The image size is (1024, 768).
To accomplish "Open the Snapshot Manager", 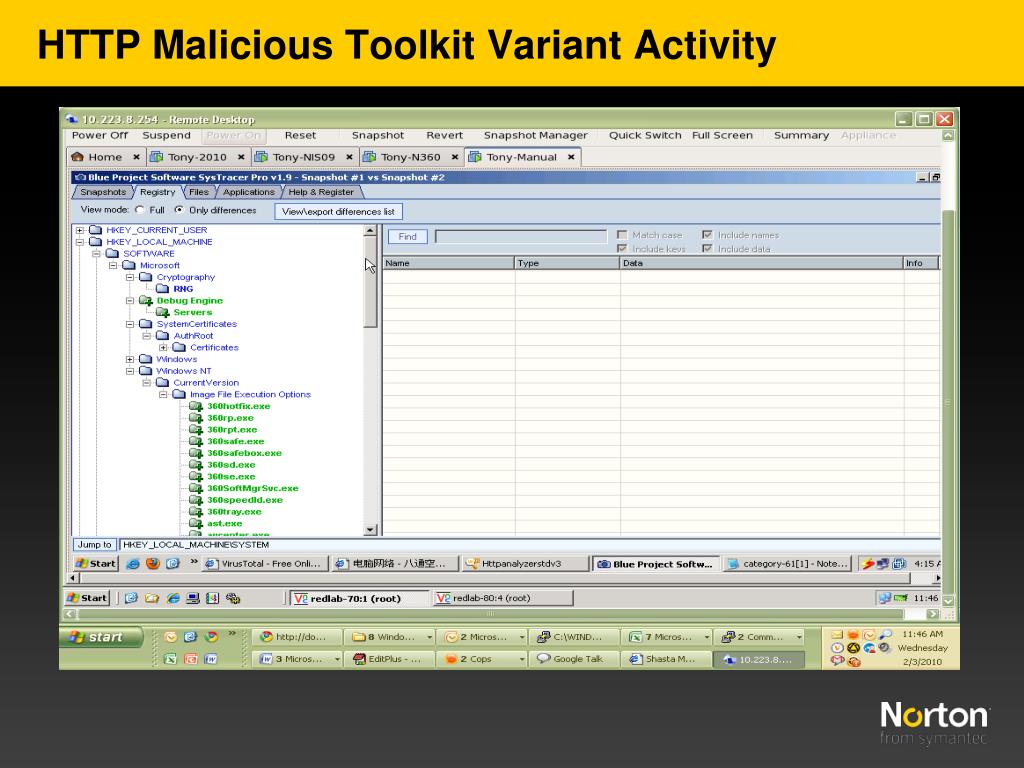I will [536, 135].
